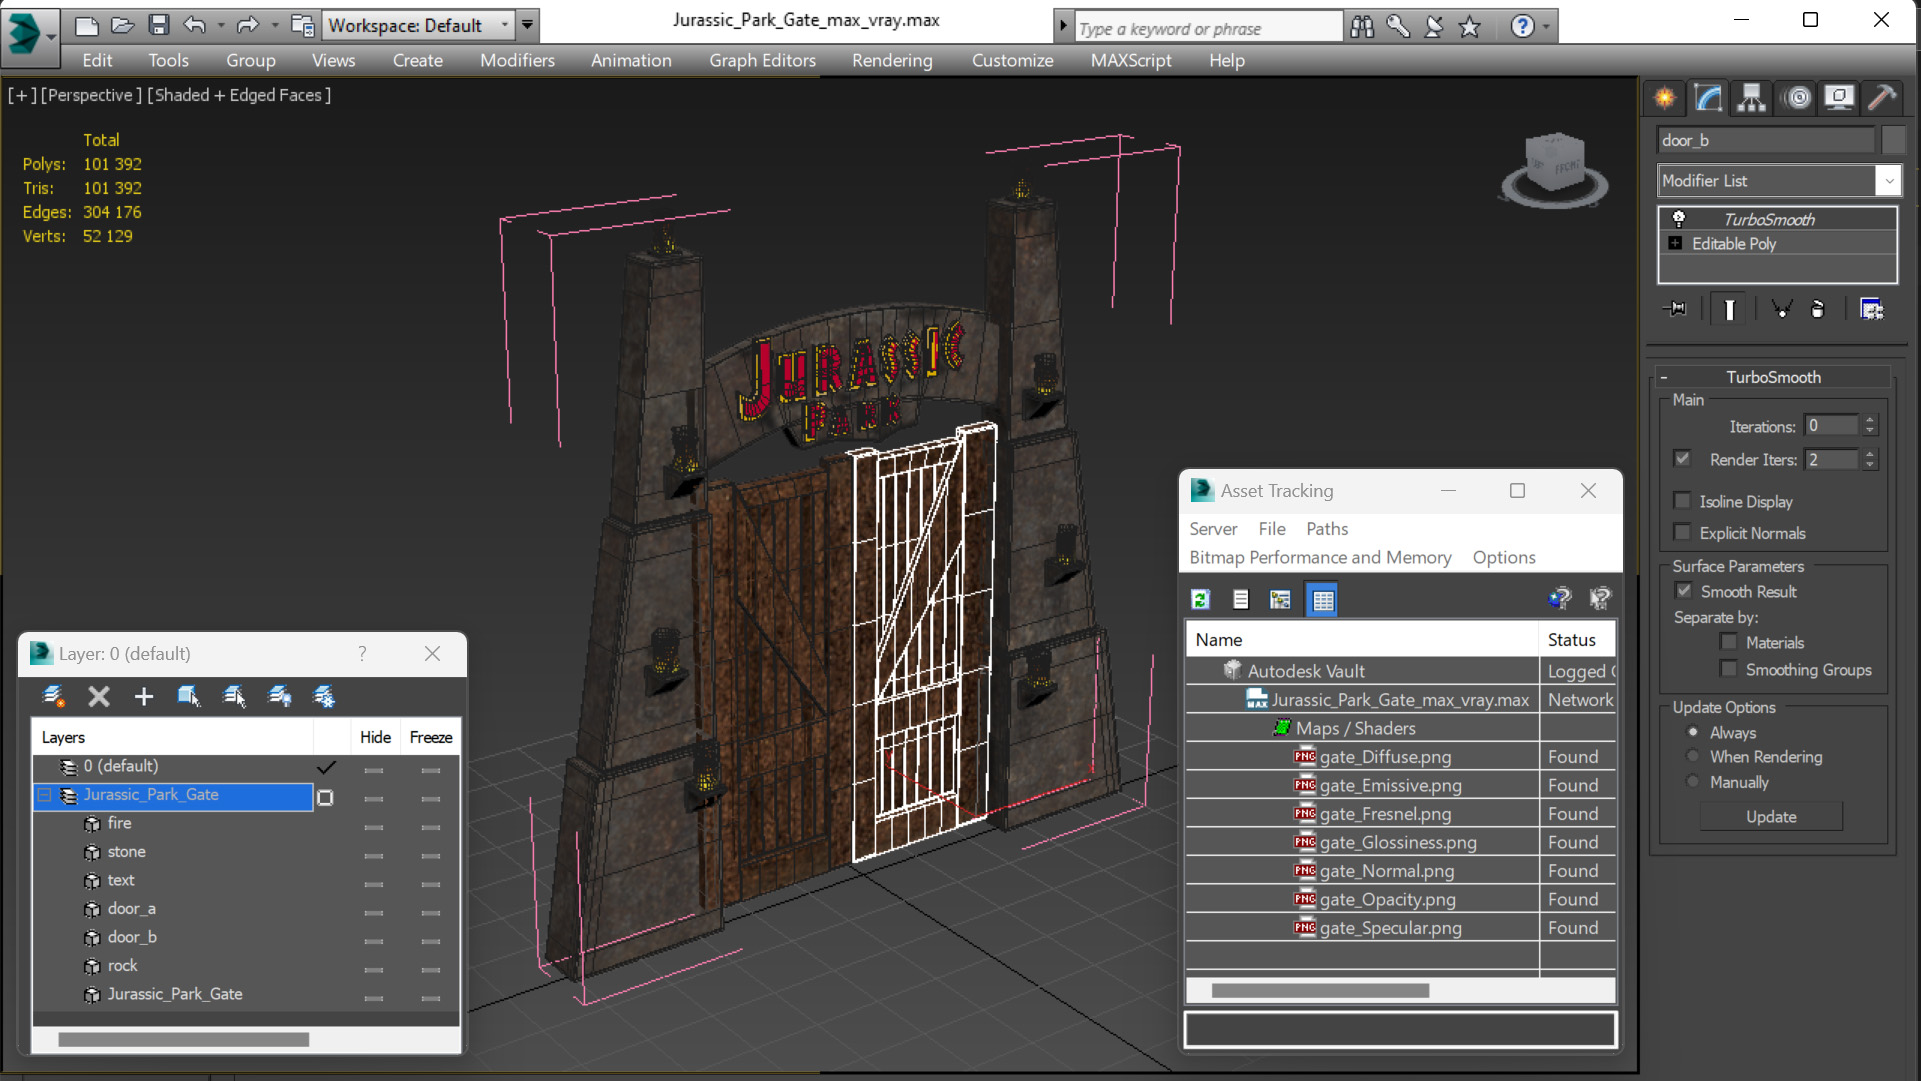Click the New Scene file icon
This screenshot has width=1921, height=1081.
pos(87,25)
